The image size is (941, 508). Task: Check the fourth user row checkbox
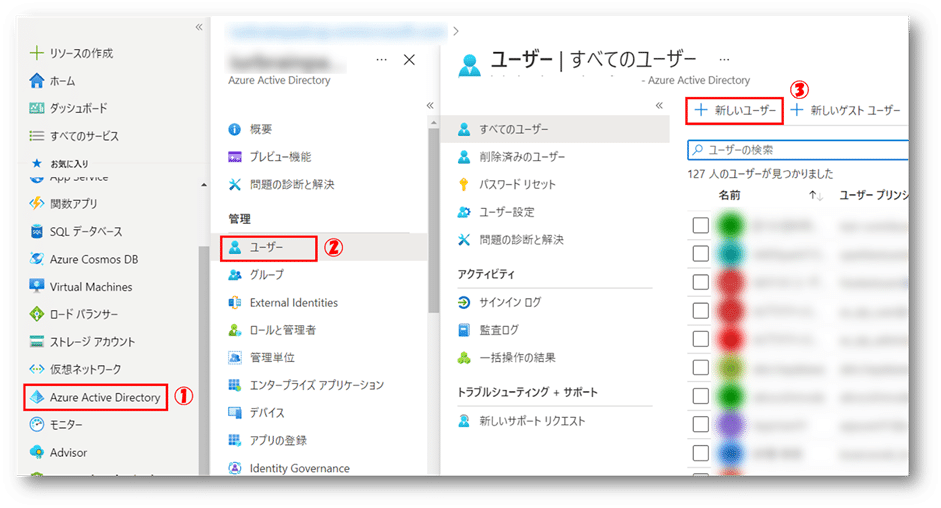[700, 310]
